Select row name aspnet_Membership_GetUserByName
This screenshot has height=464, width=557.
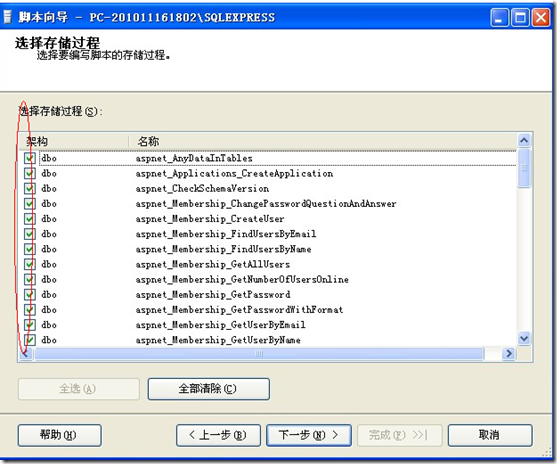218,340
